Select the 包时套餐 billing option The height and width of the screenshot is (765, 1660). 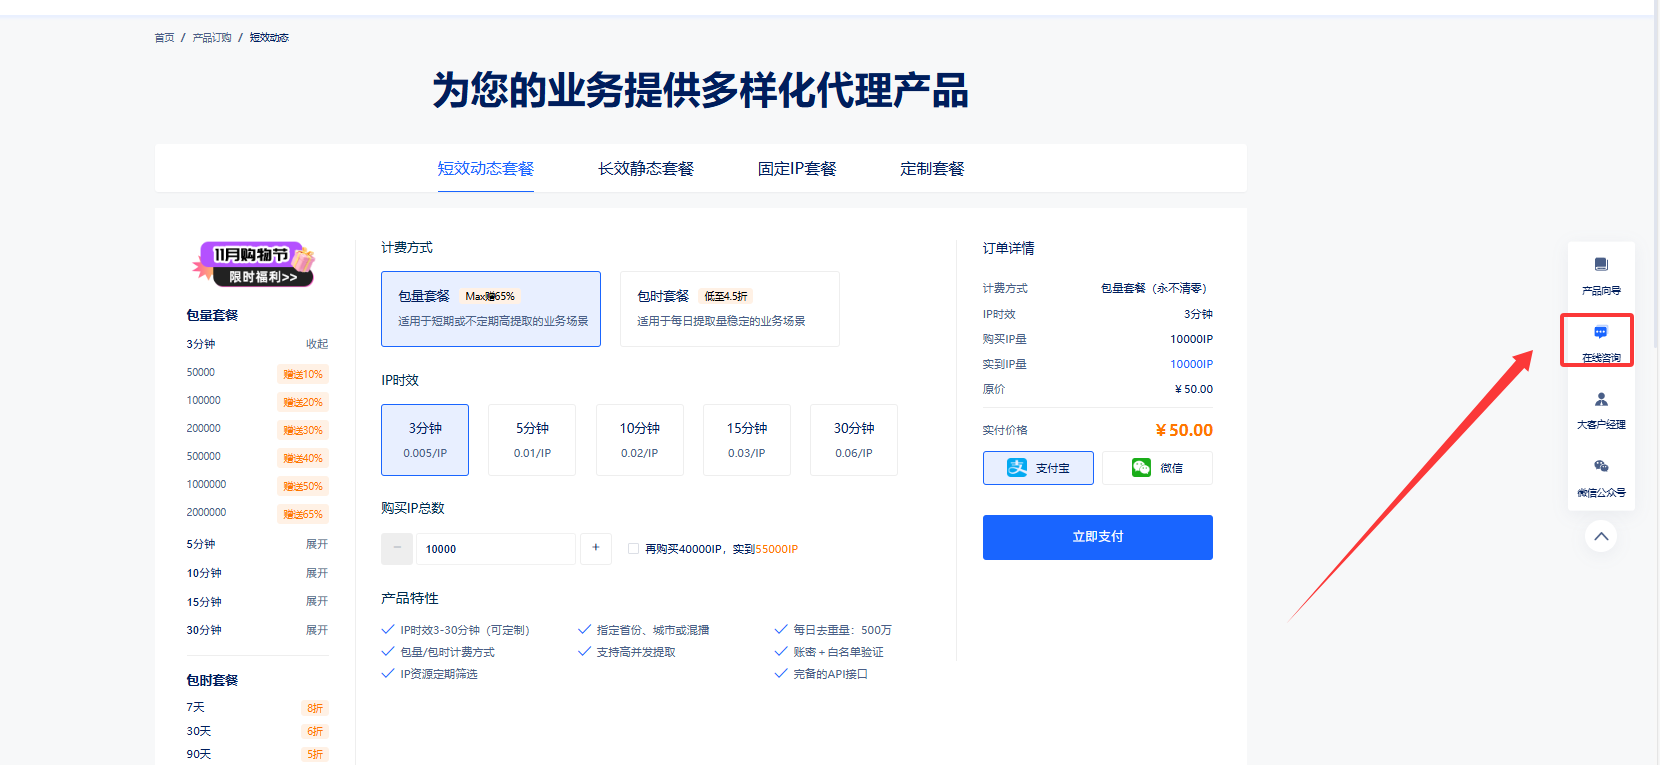pyautogui.click(x=729, y=309)
